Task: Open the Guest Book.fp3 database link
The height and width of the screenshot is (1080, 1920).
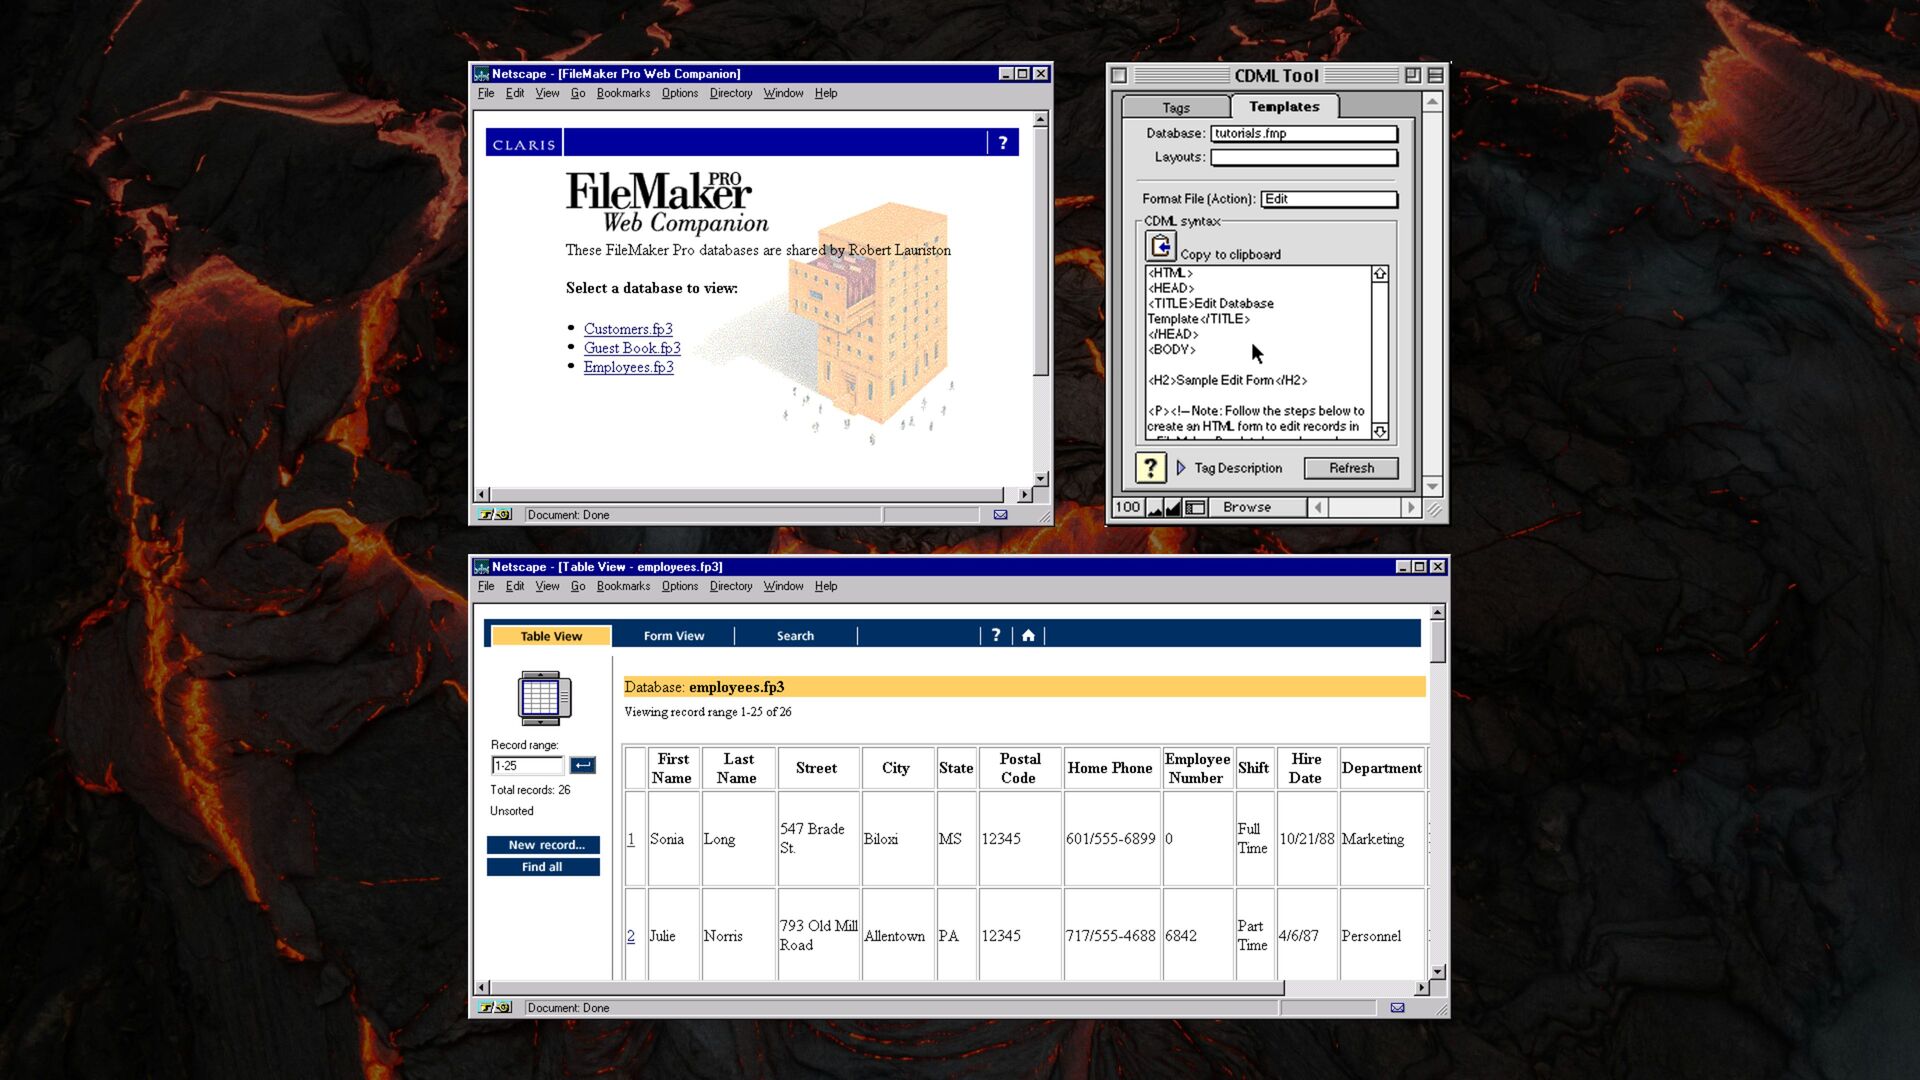Action: (632, 348)
